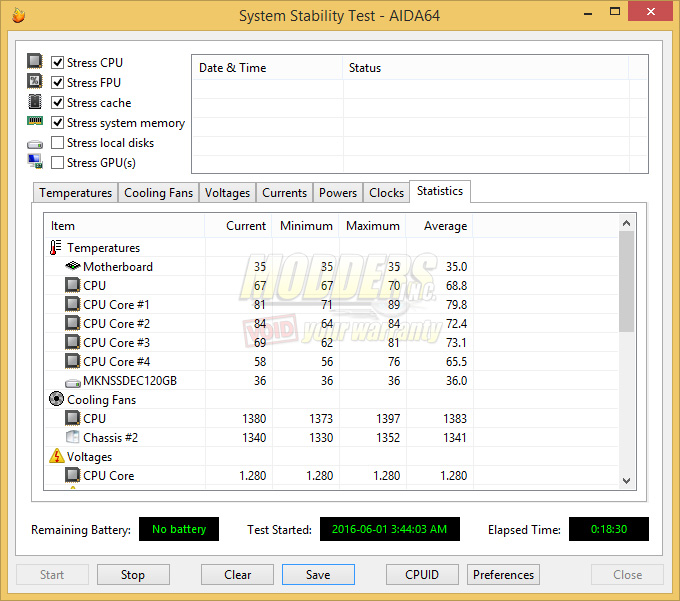The image size is (680, 601).
Task: Click the statistics list scrollbar thumb
Action: pyautogui.click(x=626, y=281)
